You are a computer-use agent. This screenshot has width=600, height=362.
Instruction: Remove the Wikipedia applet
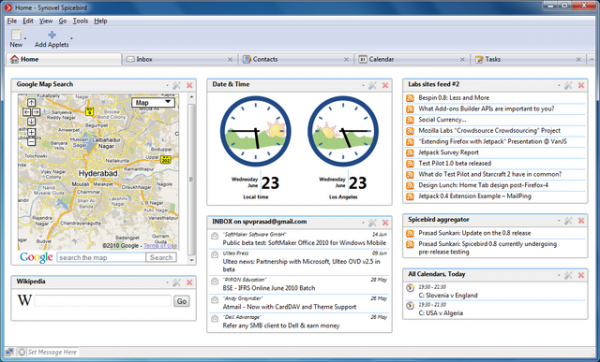(189, 282)
